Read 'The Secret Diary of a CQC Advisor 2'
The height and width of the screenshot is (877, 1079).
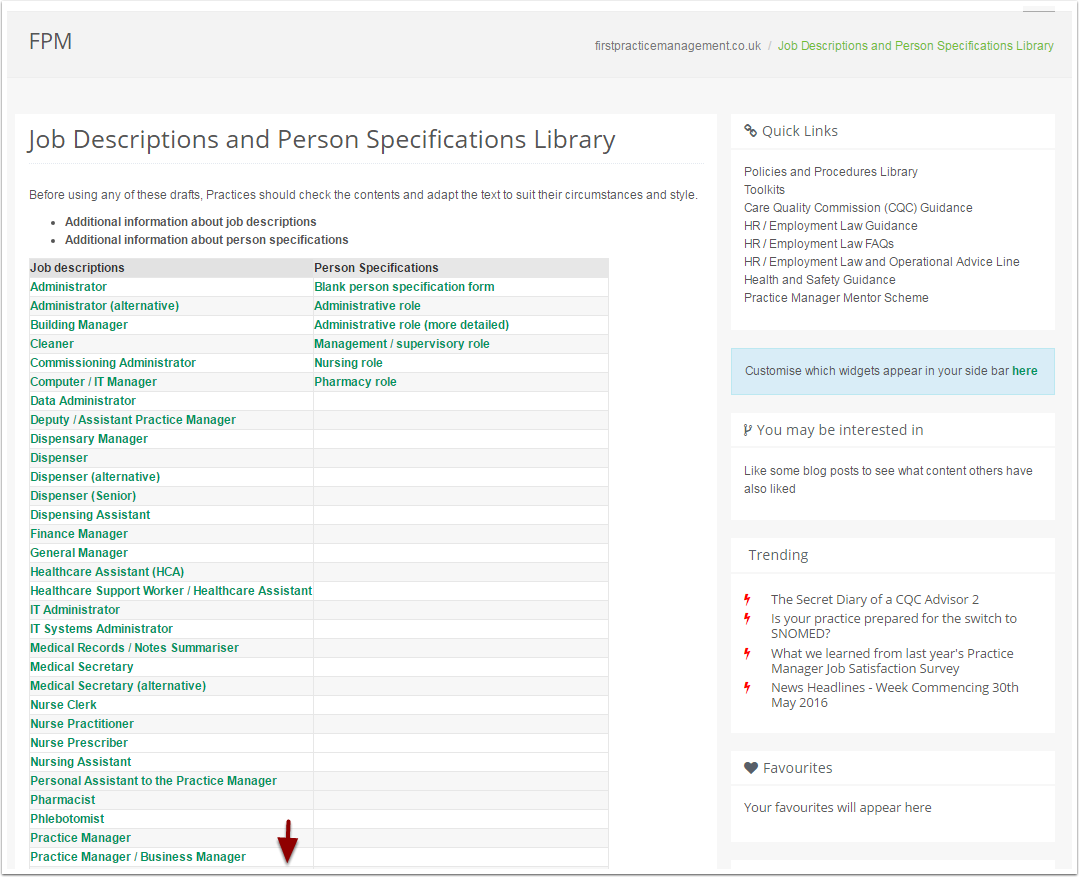point(874,600)
